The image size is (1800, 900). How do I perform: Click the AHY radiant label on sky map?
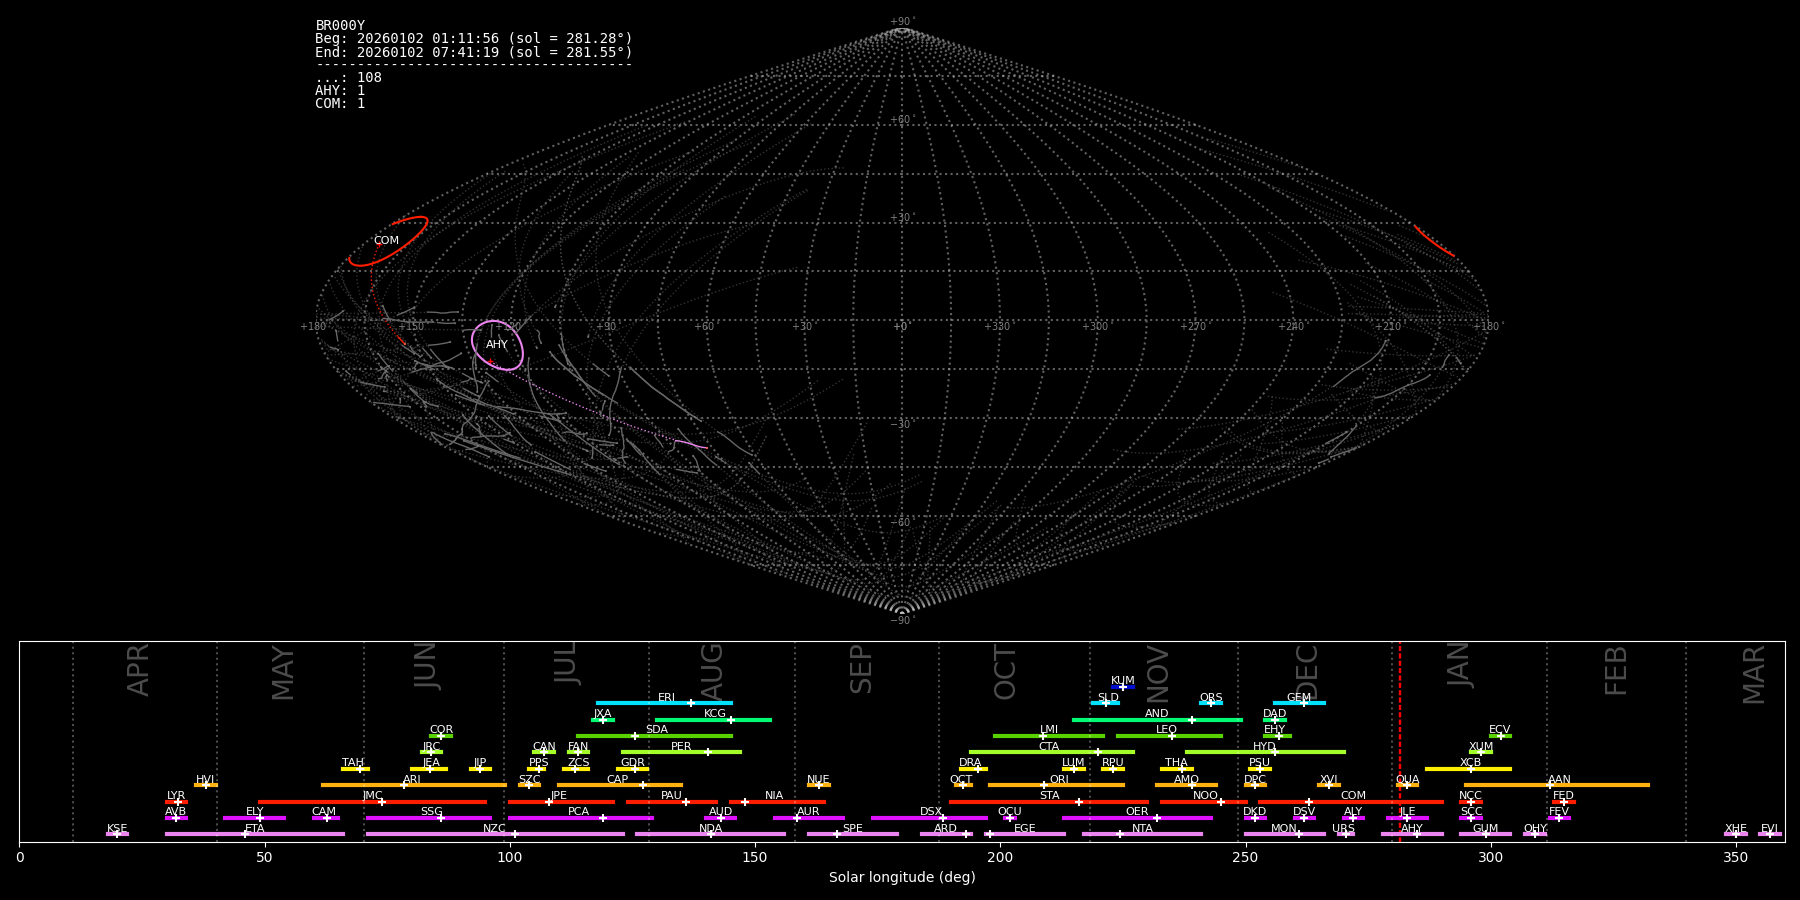[497, 345]
